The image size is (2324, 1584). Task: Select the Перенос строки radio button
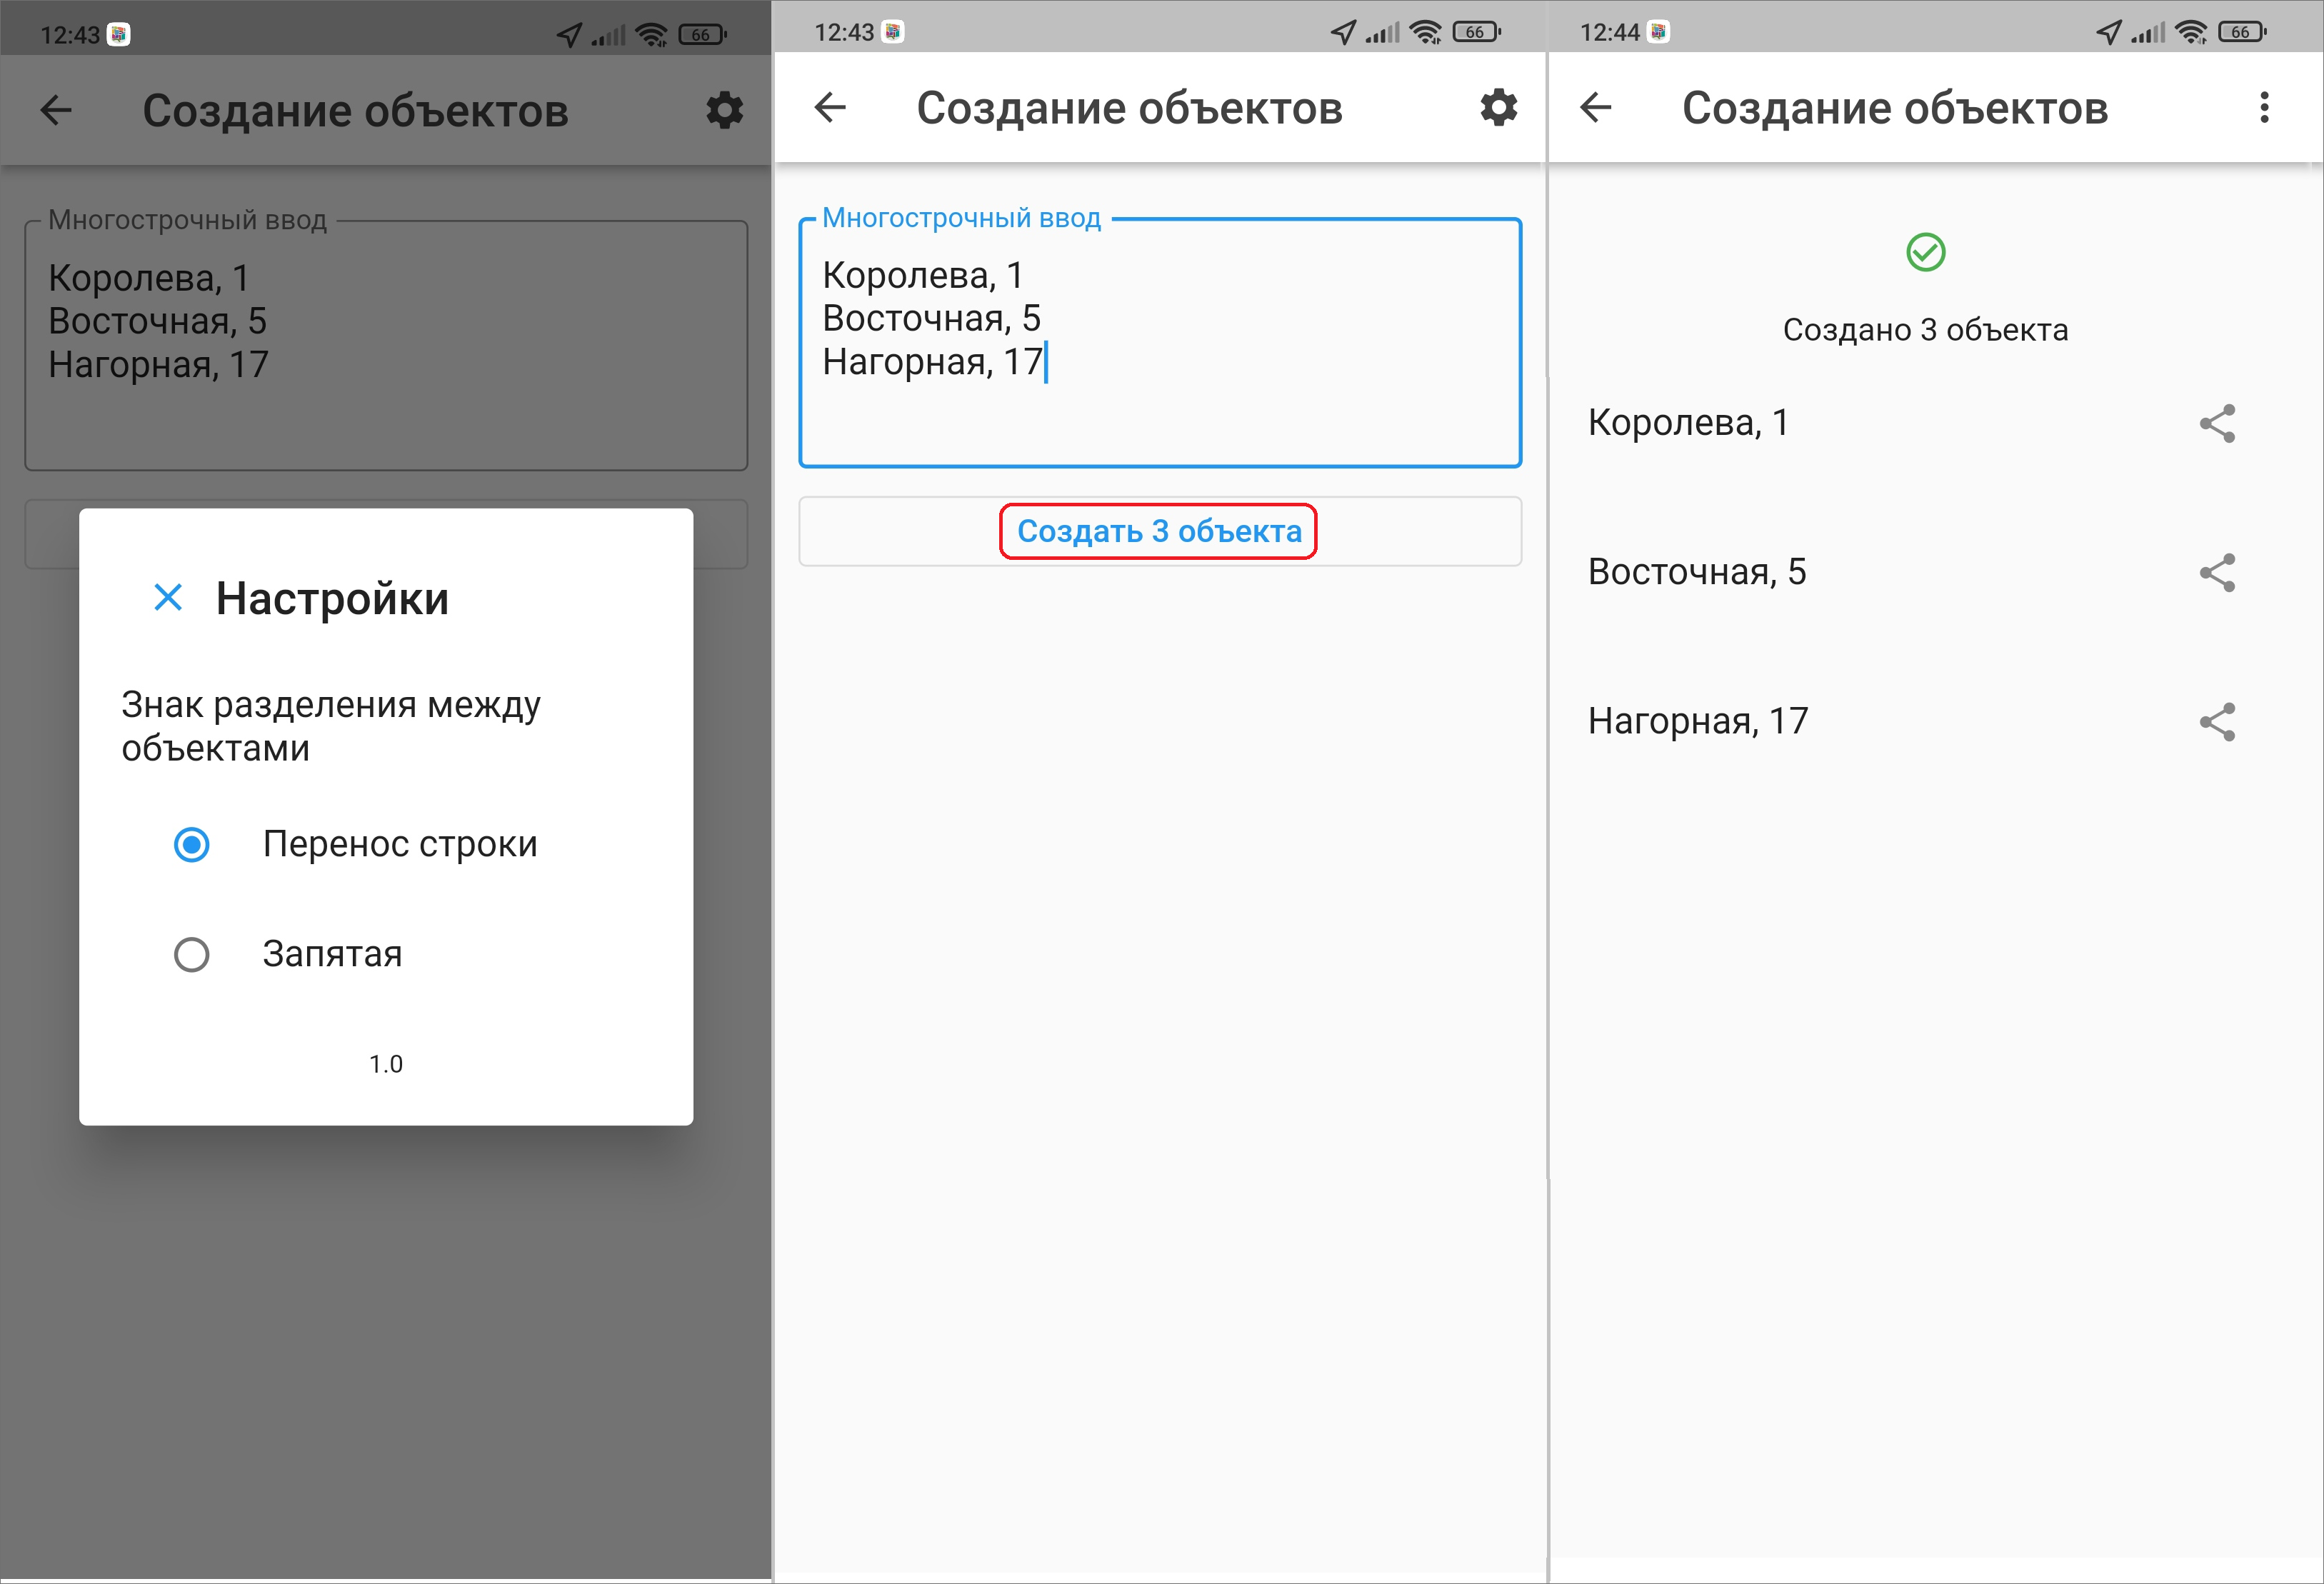(x=192, y=845)
